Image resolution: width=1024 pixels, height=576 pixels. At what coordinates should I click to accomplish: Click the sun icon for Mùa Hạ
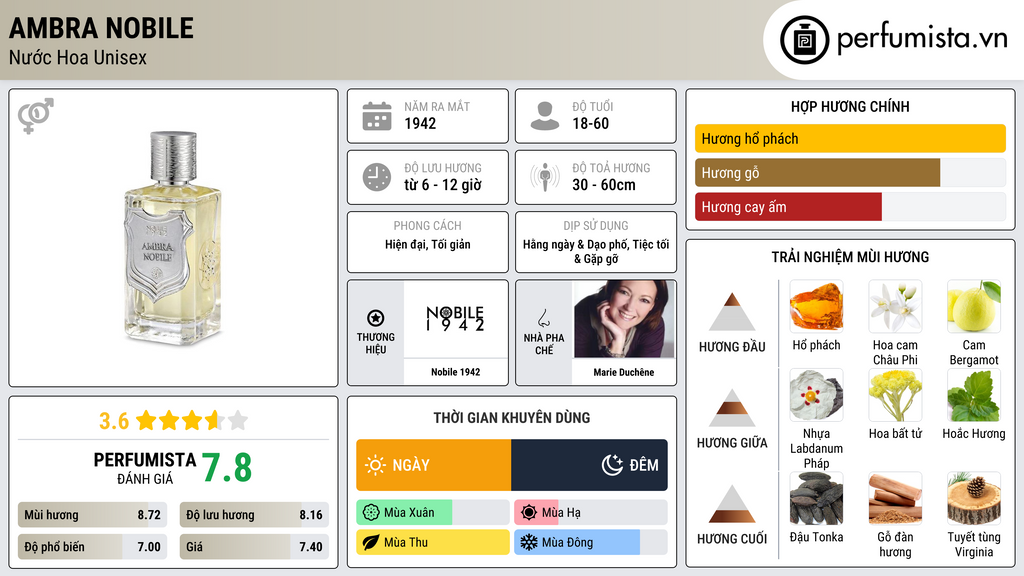click(x=529, y=513)
